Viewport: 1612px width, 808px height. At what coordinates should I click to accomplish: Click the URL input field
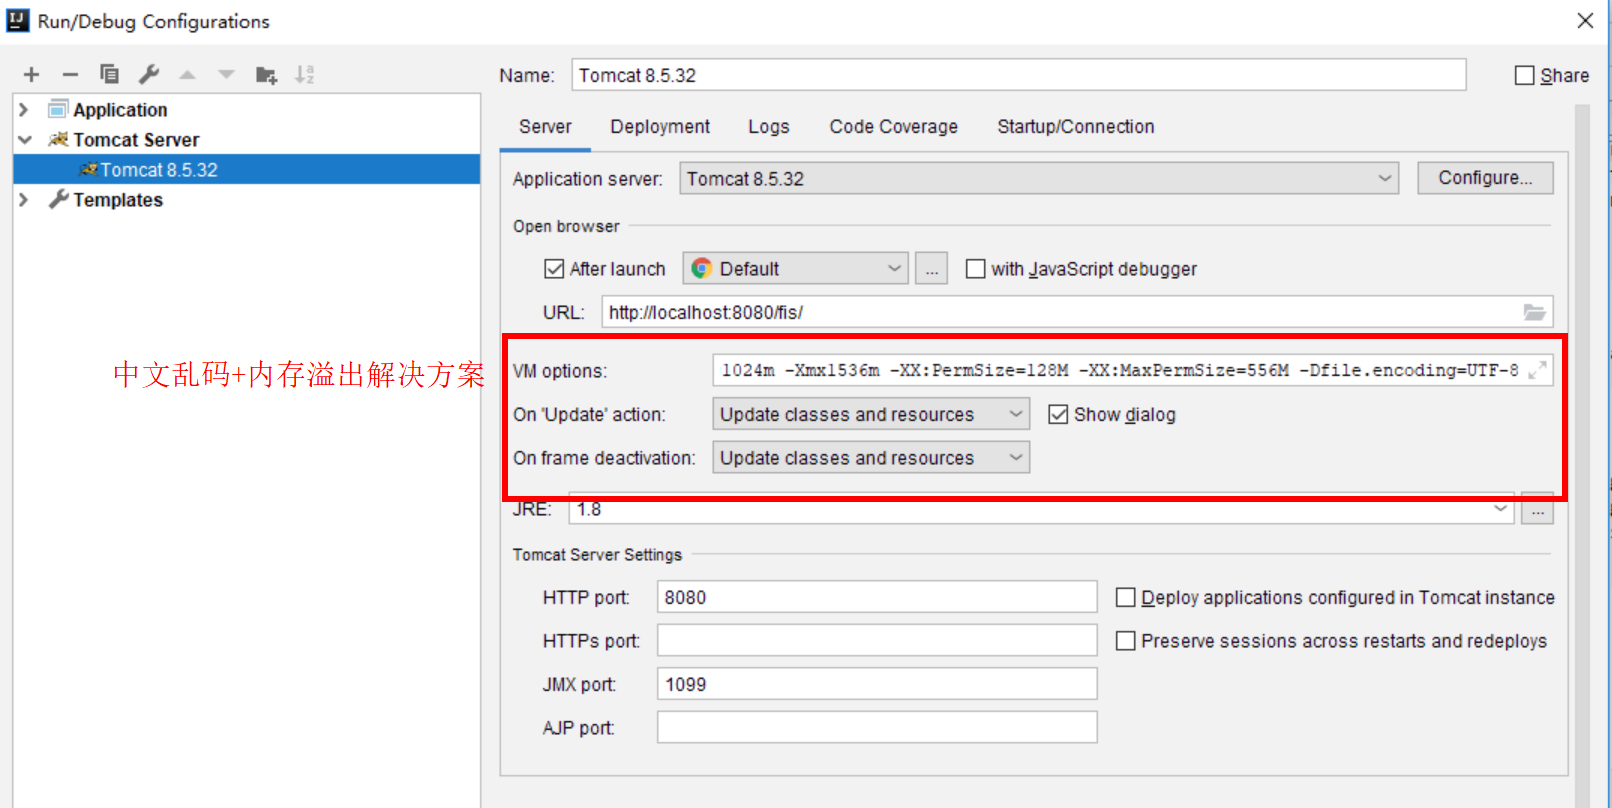coord(1077,312)
